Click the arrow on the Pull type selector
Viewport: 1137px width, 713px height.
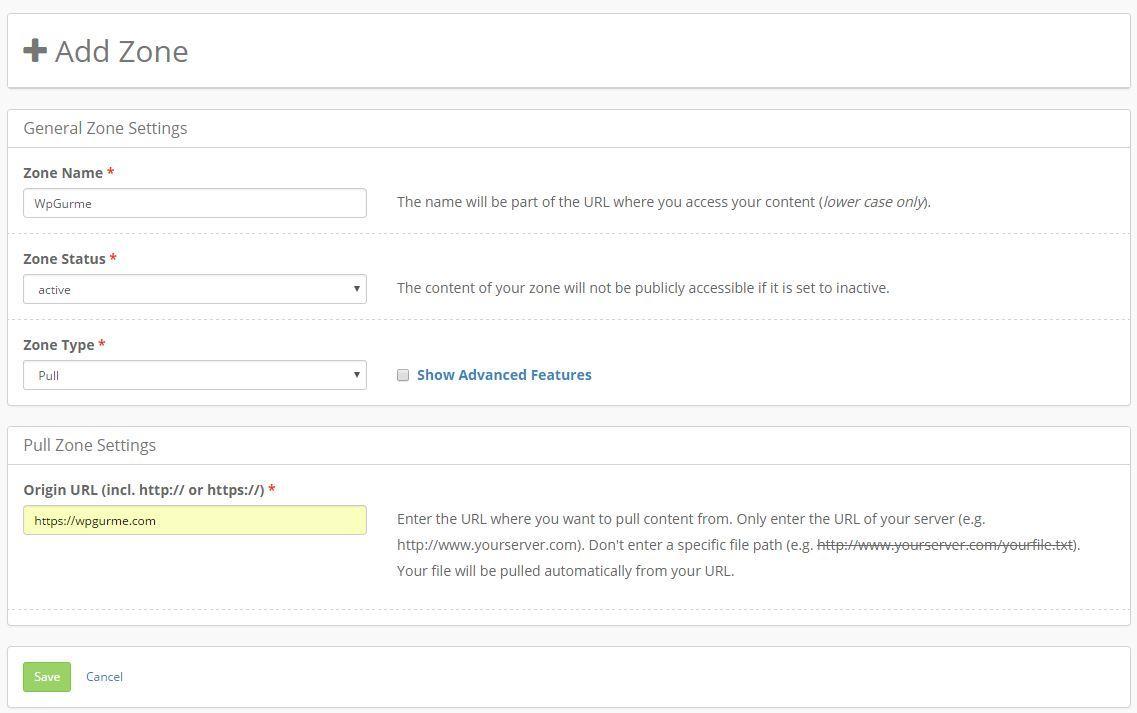coord(356,375)
